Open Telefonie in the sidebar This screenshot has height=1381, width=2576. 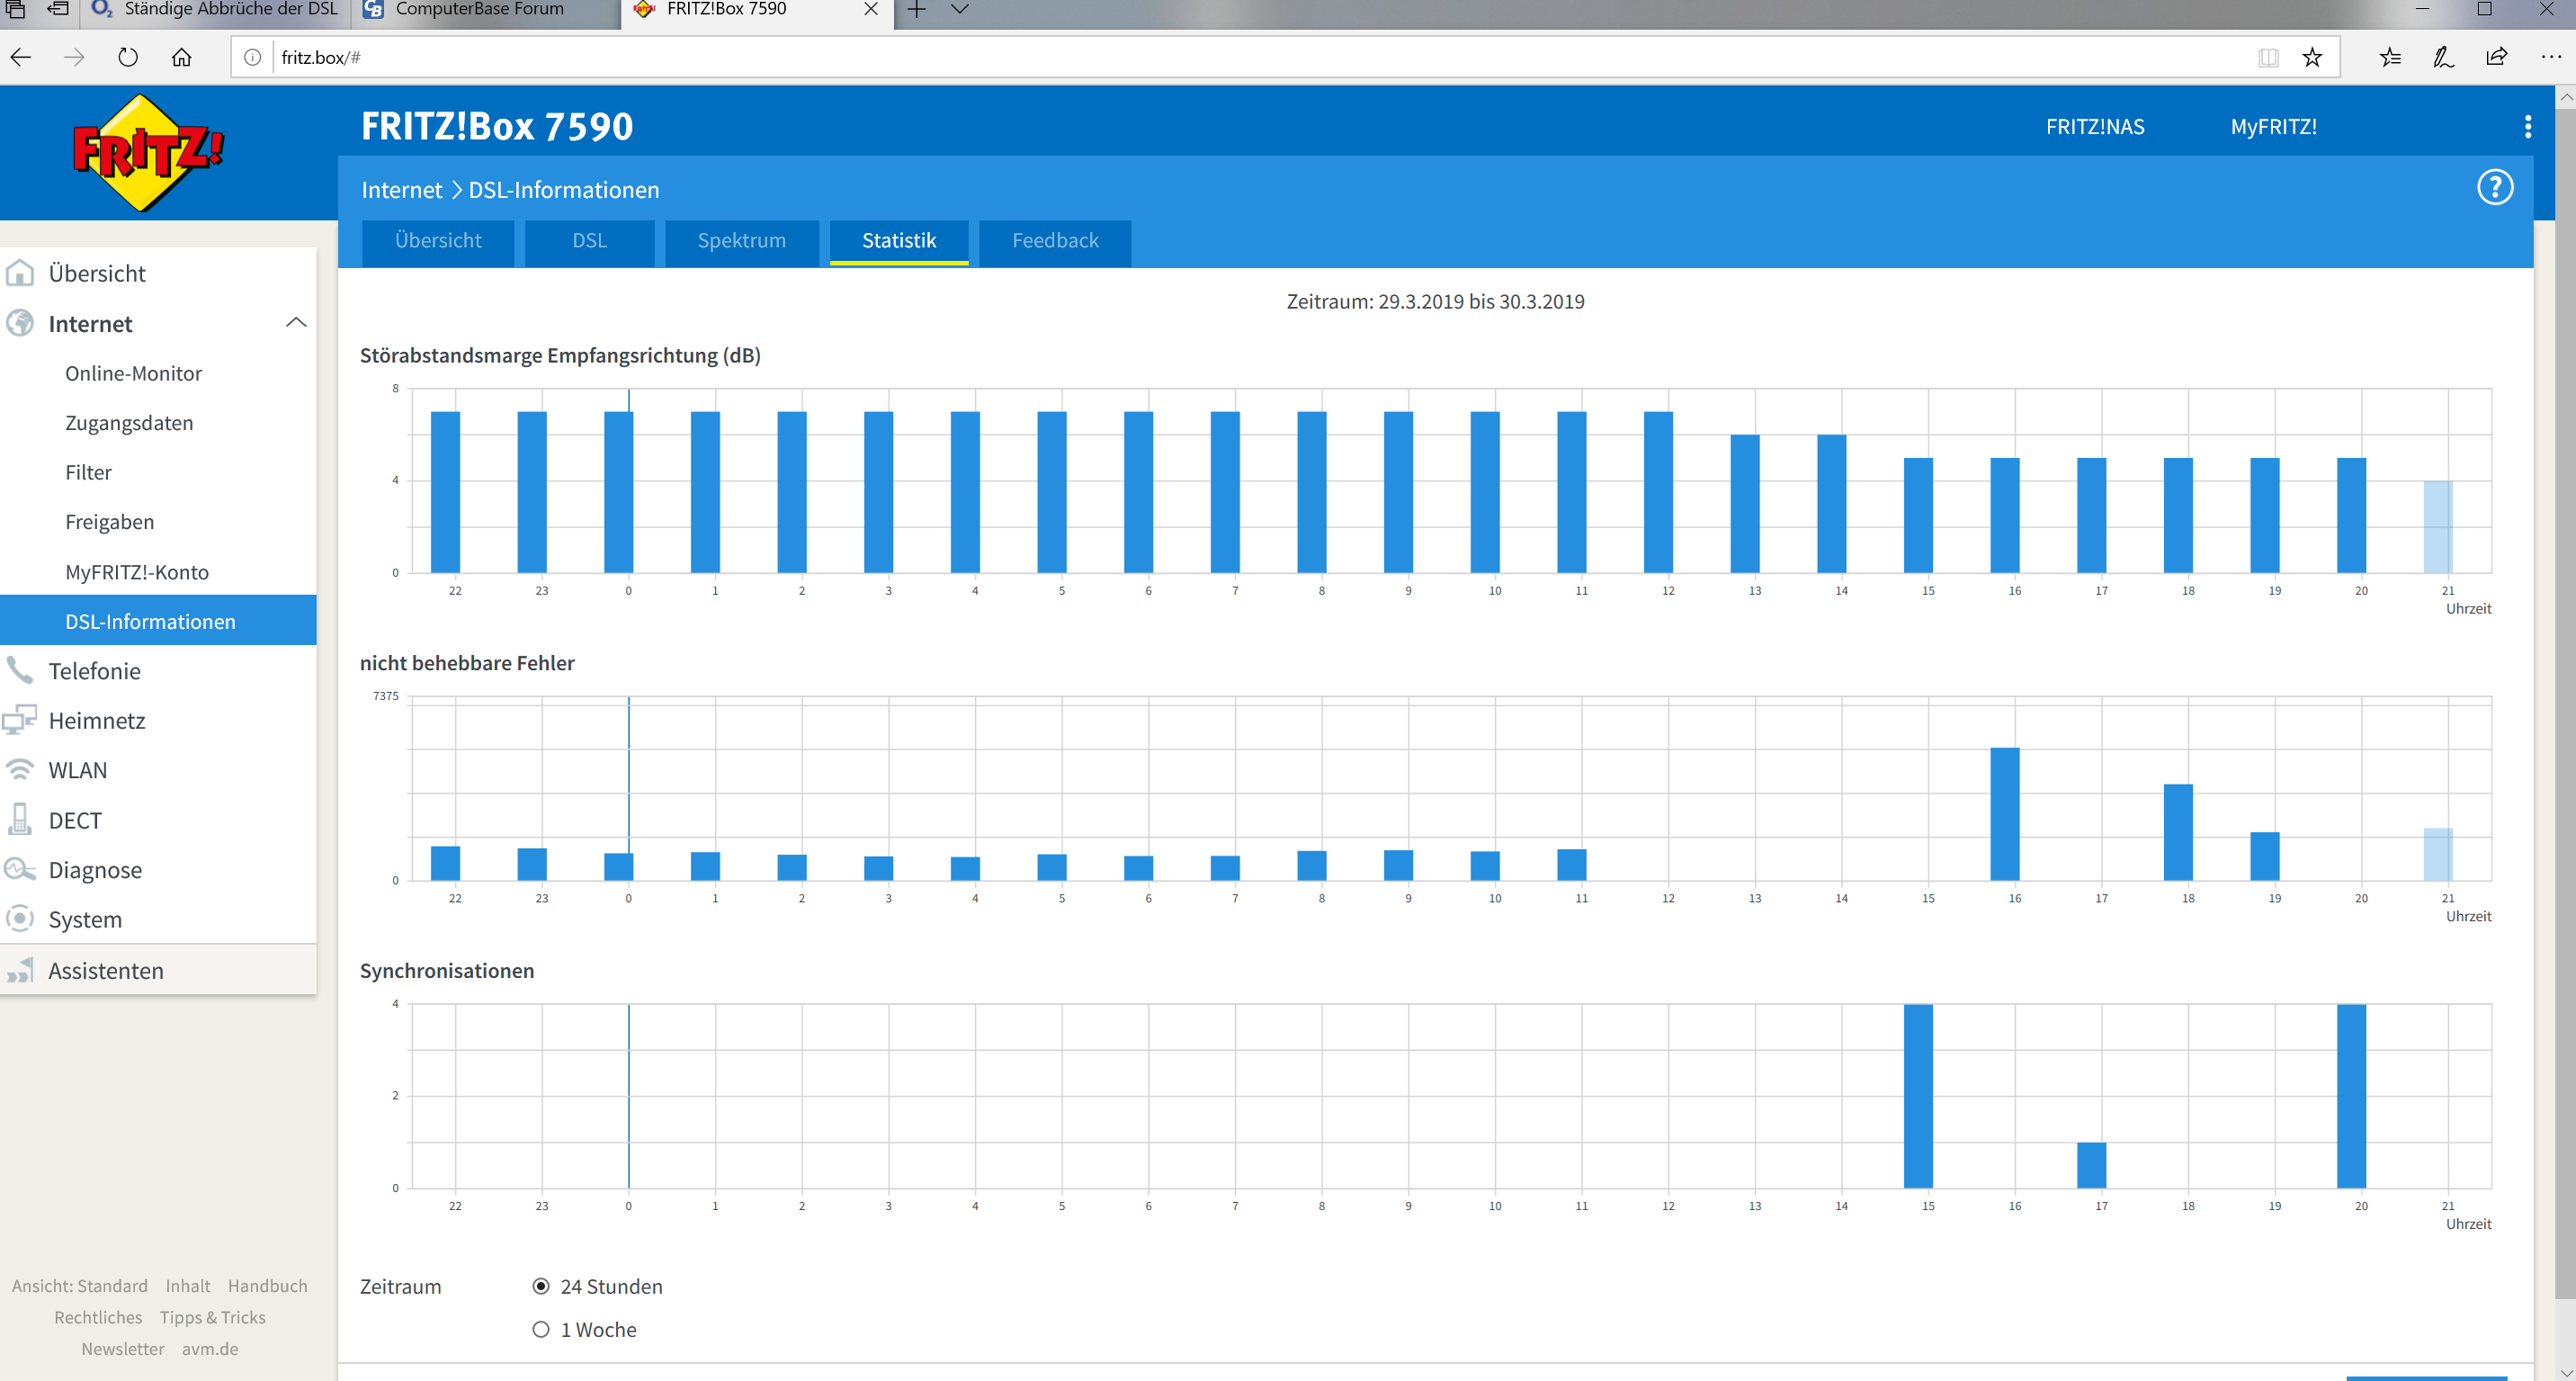pyautogui.click(x=94, y=671)
